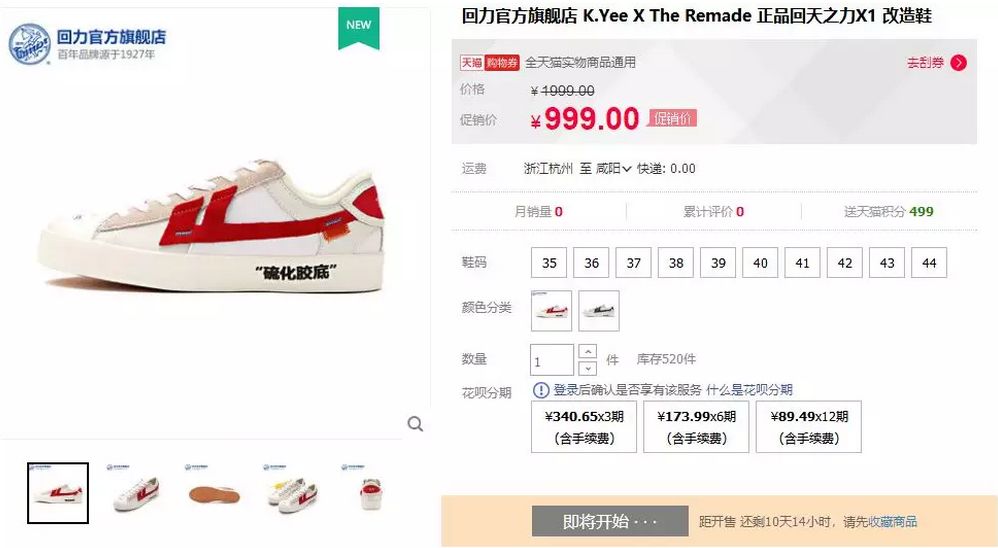The width and height of the screenshot is (998, 548).
Task: Open 月销量 monthly sales tab
Action: pos(538,211)
